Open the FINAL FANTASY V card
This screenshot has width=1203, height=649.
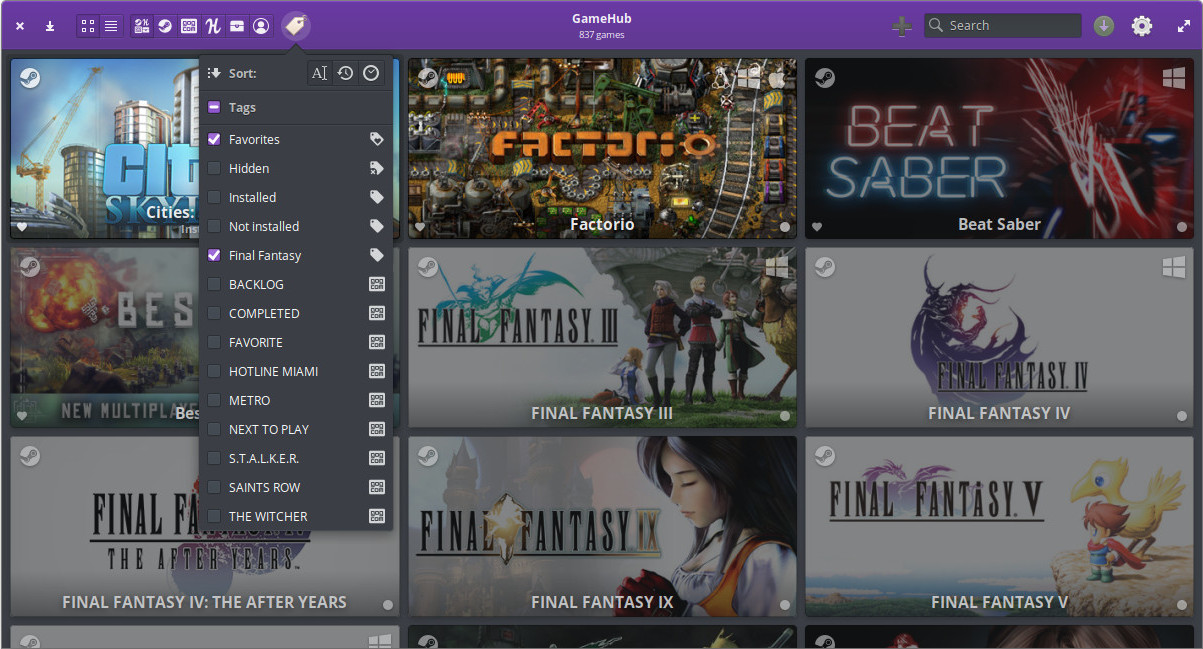[x=999, y=526]
